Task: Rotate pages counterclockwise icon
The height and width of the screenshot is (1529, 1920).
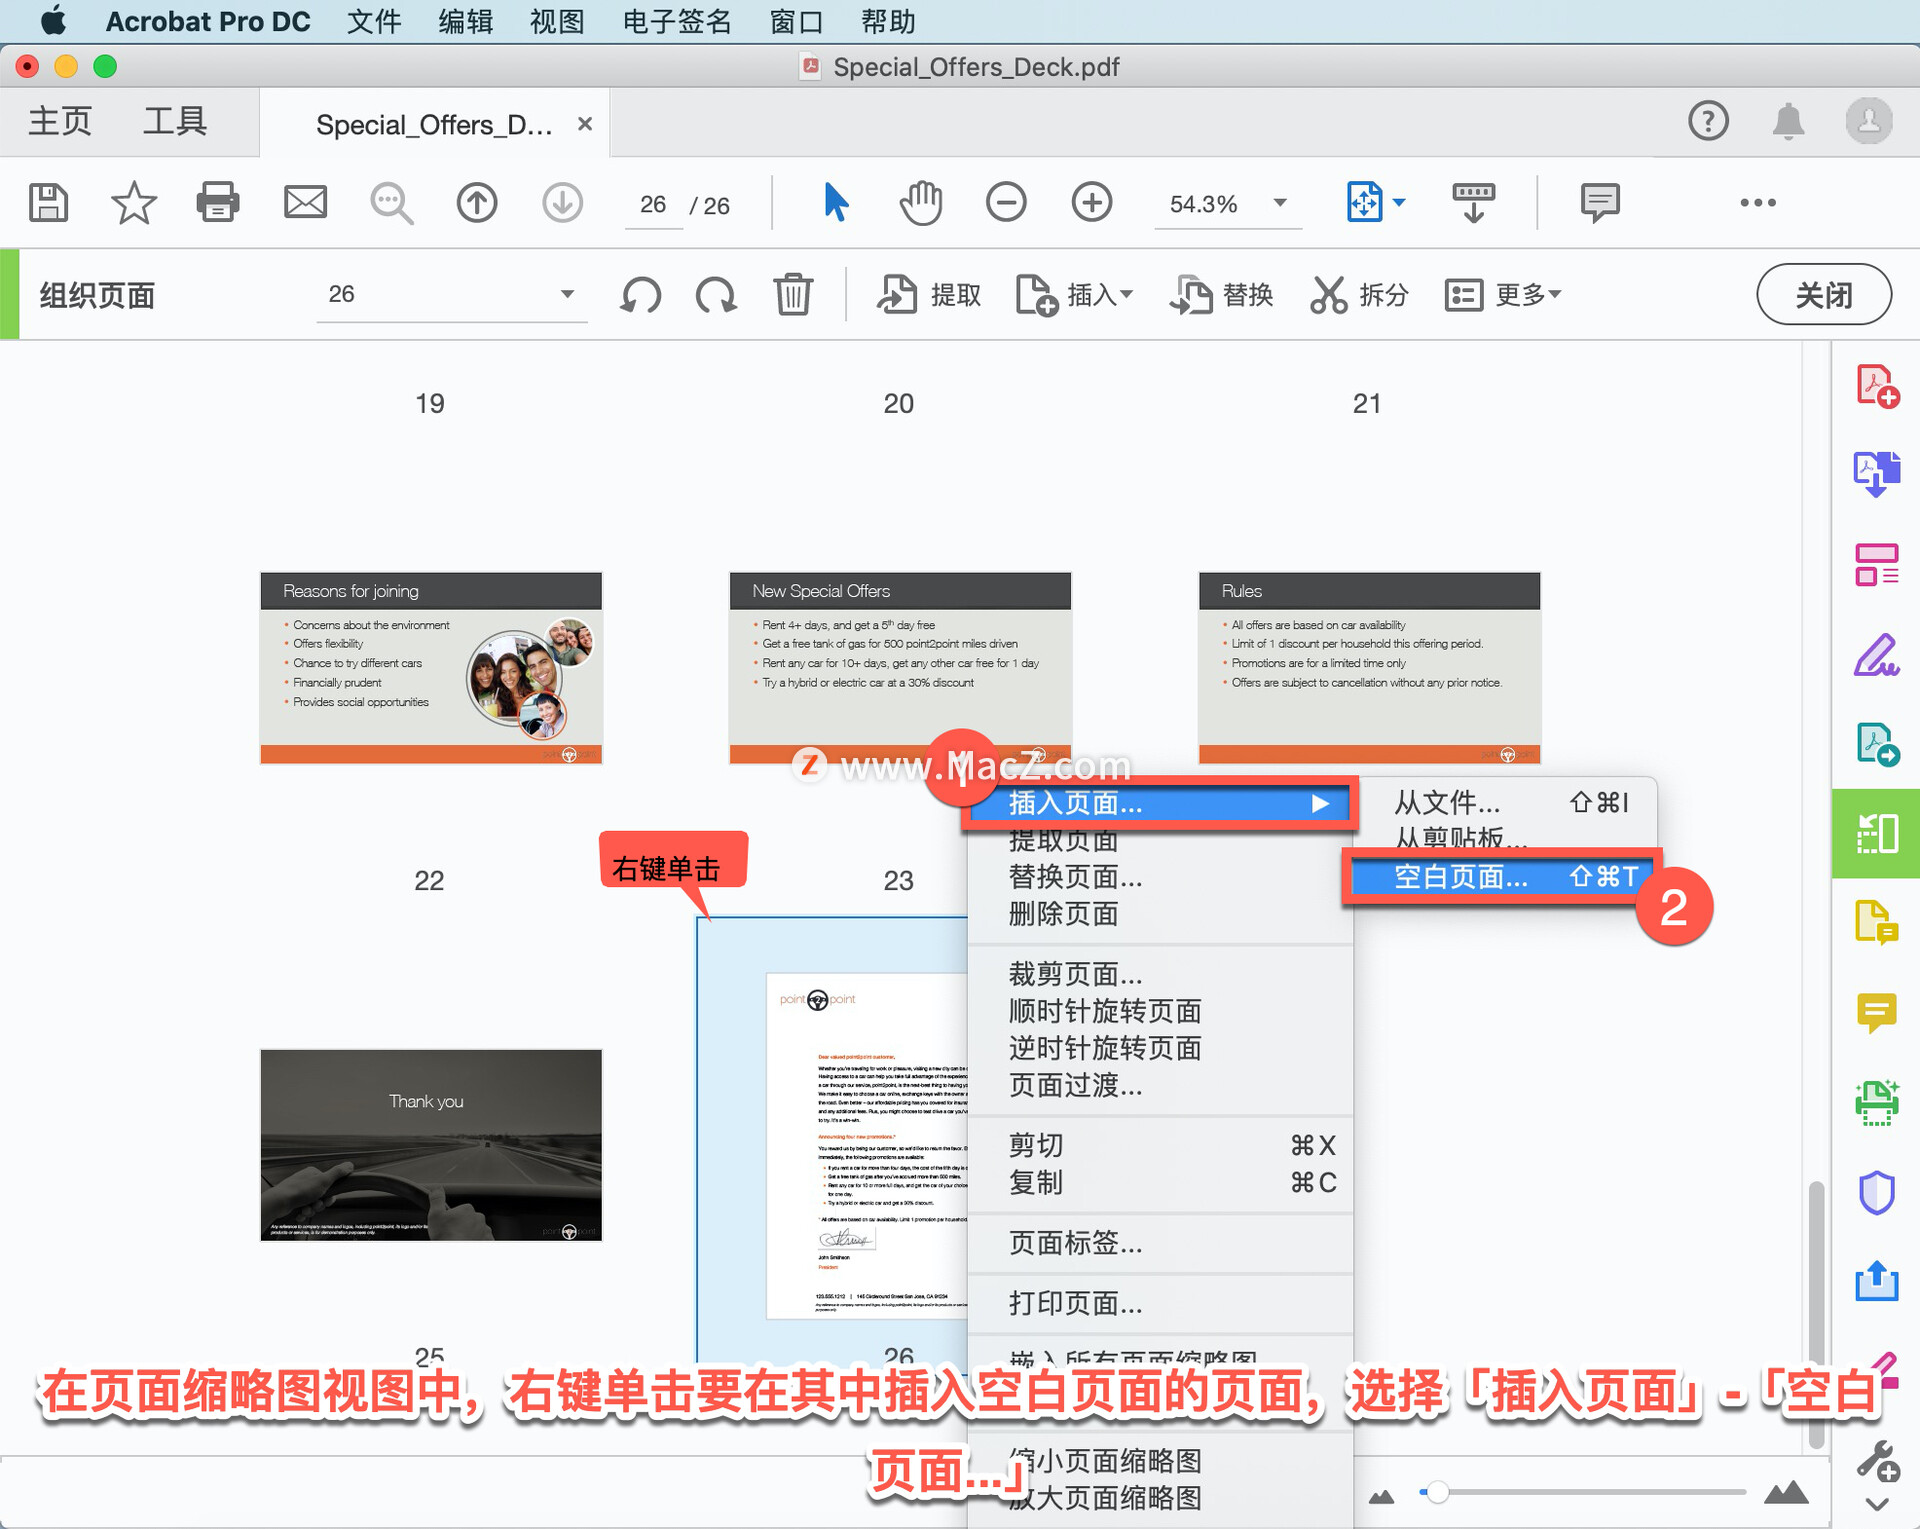Action: pos(641,295)
